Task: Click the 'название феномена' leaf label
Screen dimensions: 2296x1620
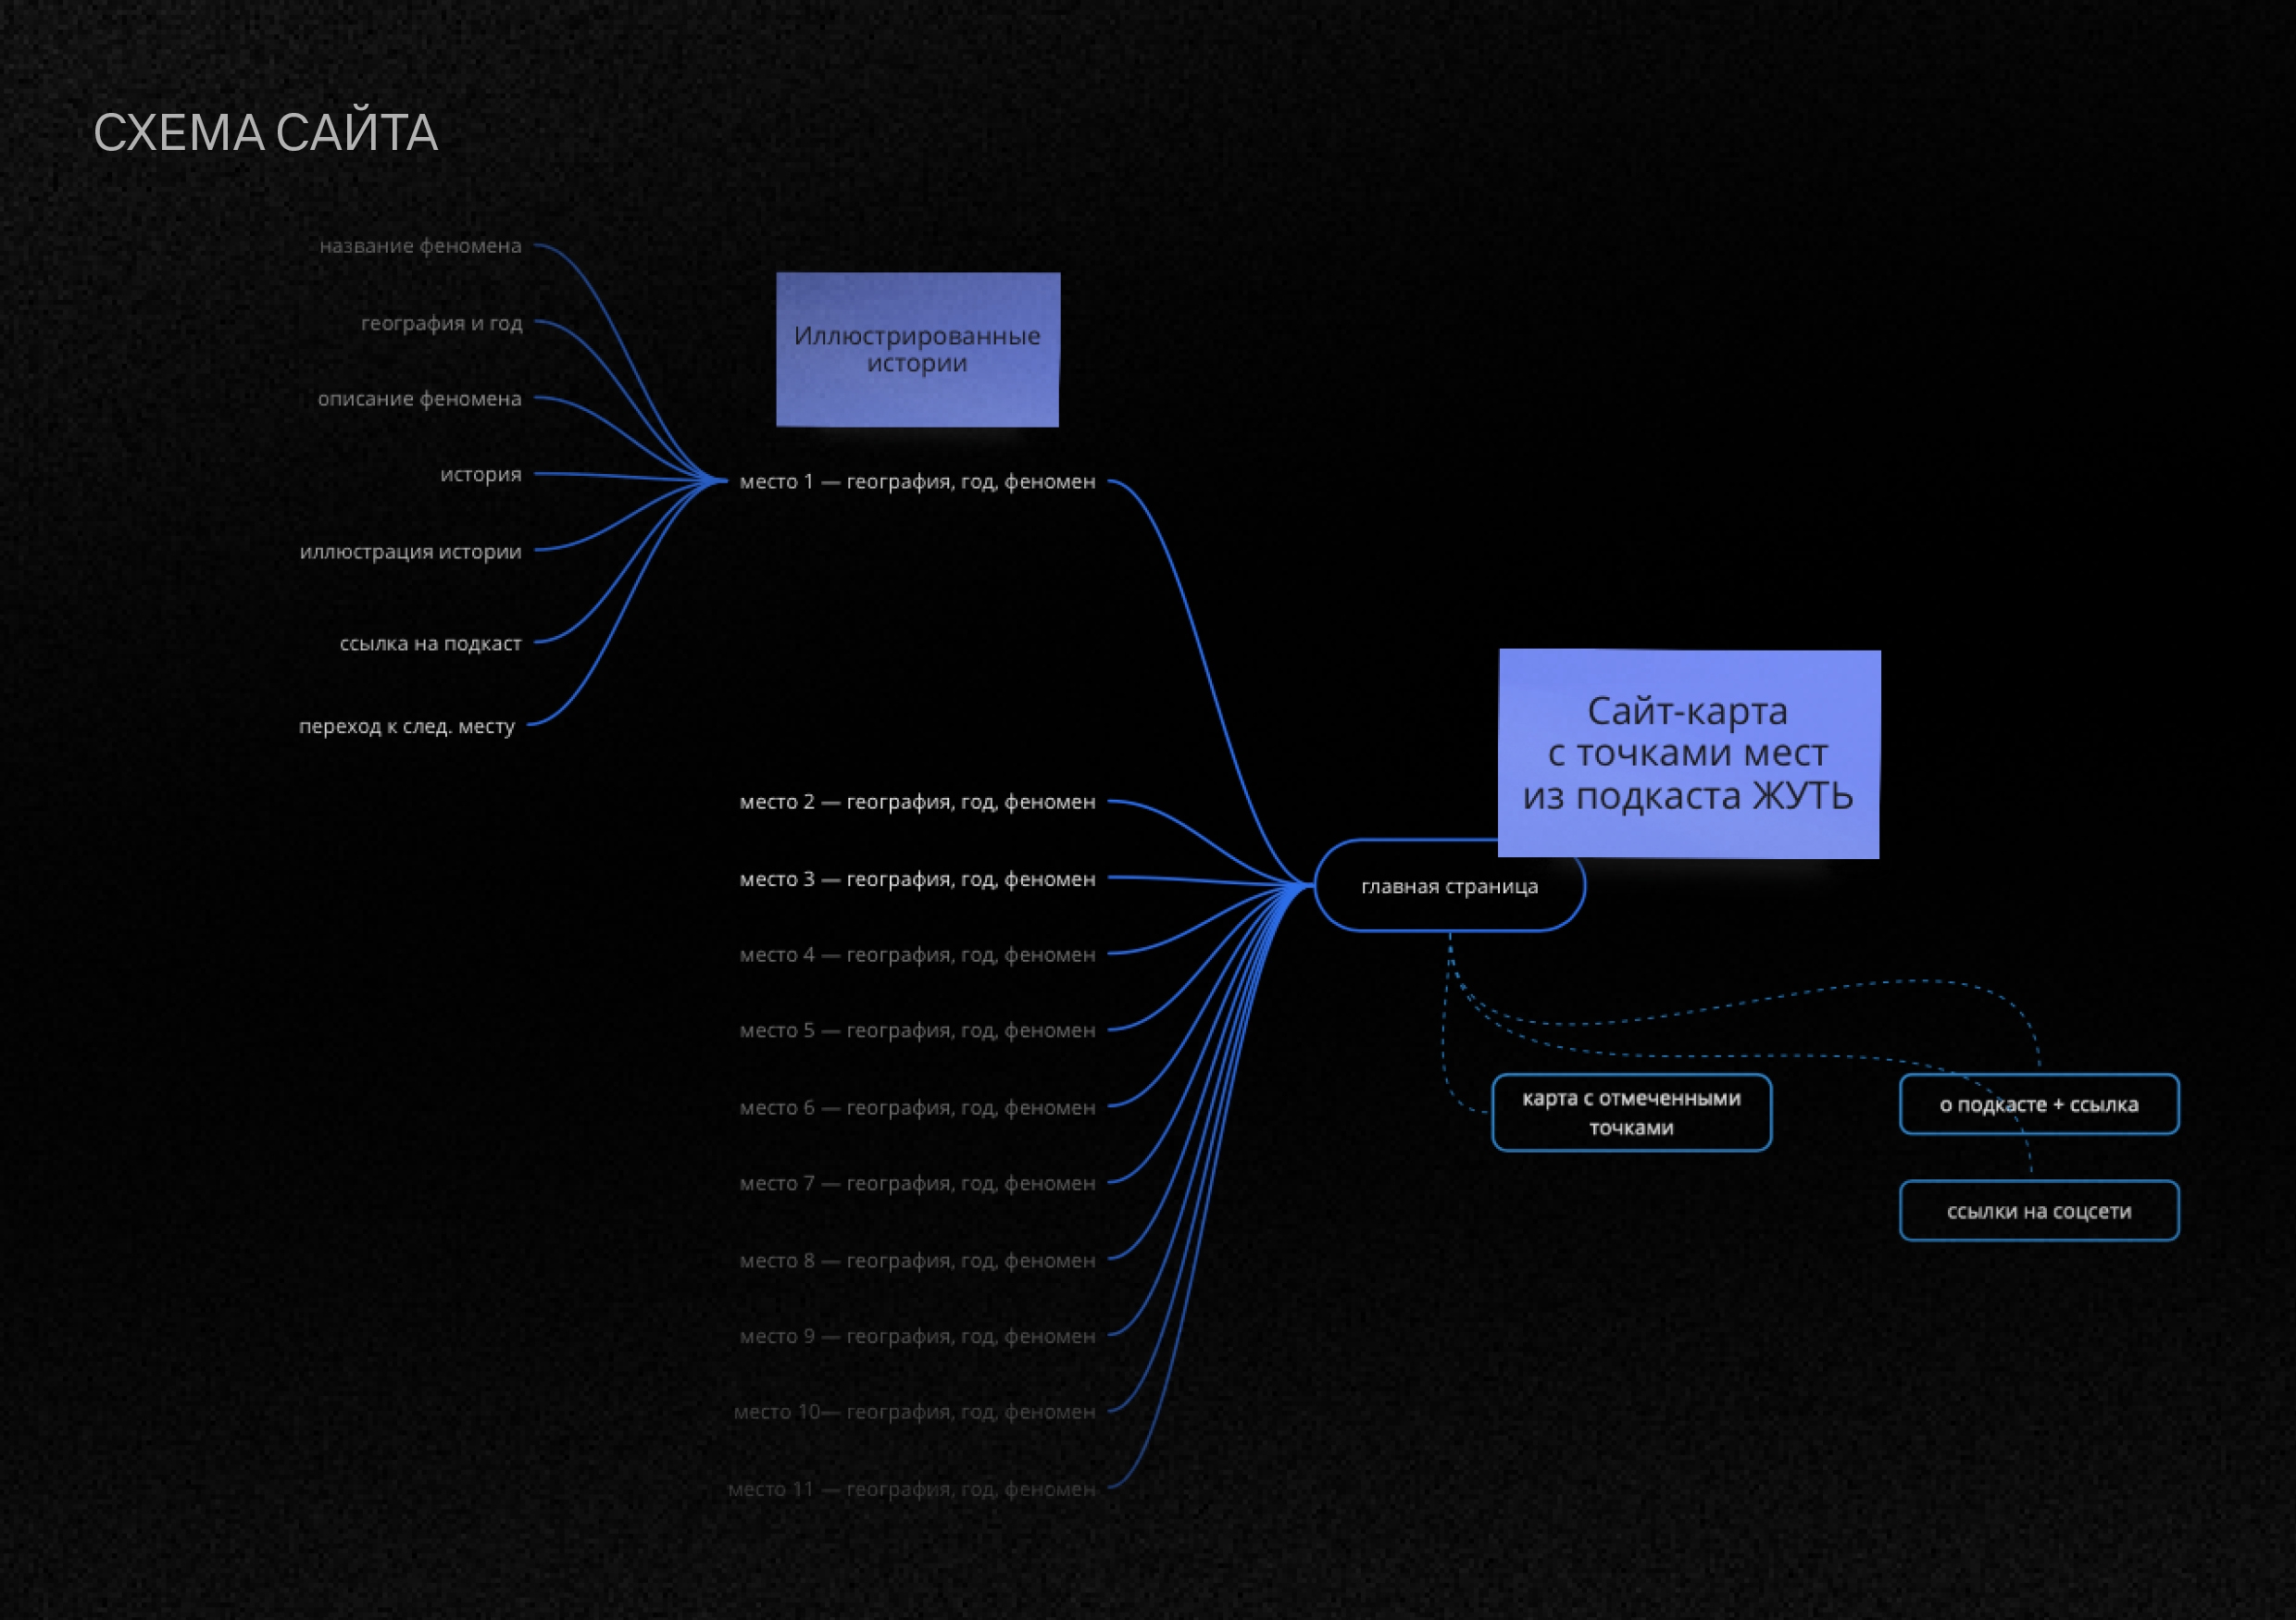Action: coord(420,246)
